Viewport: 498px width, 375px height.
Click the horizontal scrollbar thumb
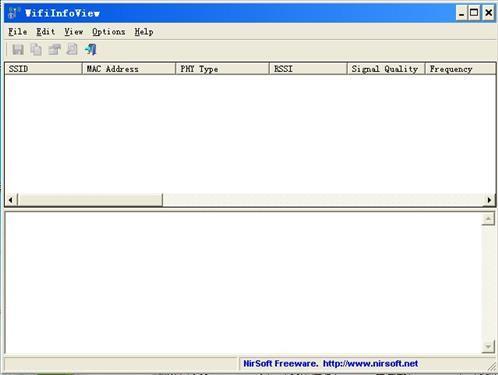click(x=90, y=200)
